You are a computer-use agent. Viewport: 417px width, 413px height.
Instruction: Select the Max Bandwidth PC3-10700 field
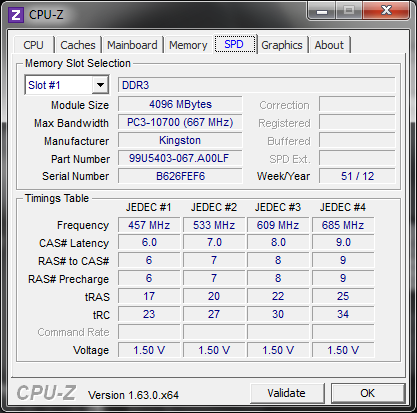point(180,122)
